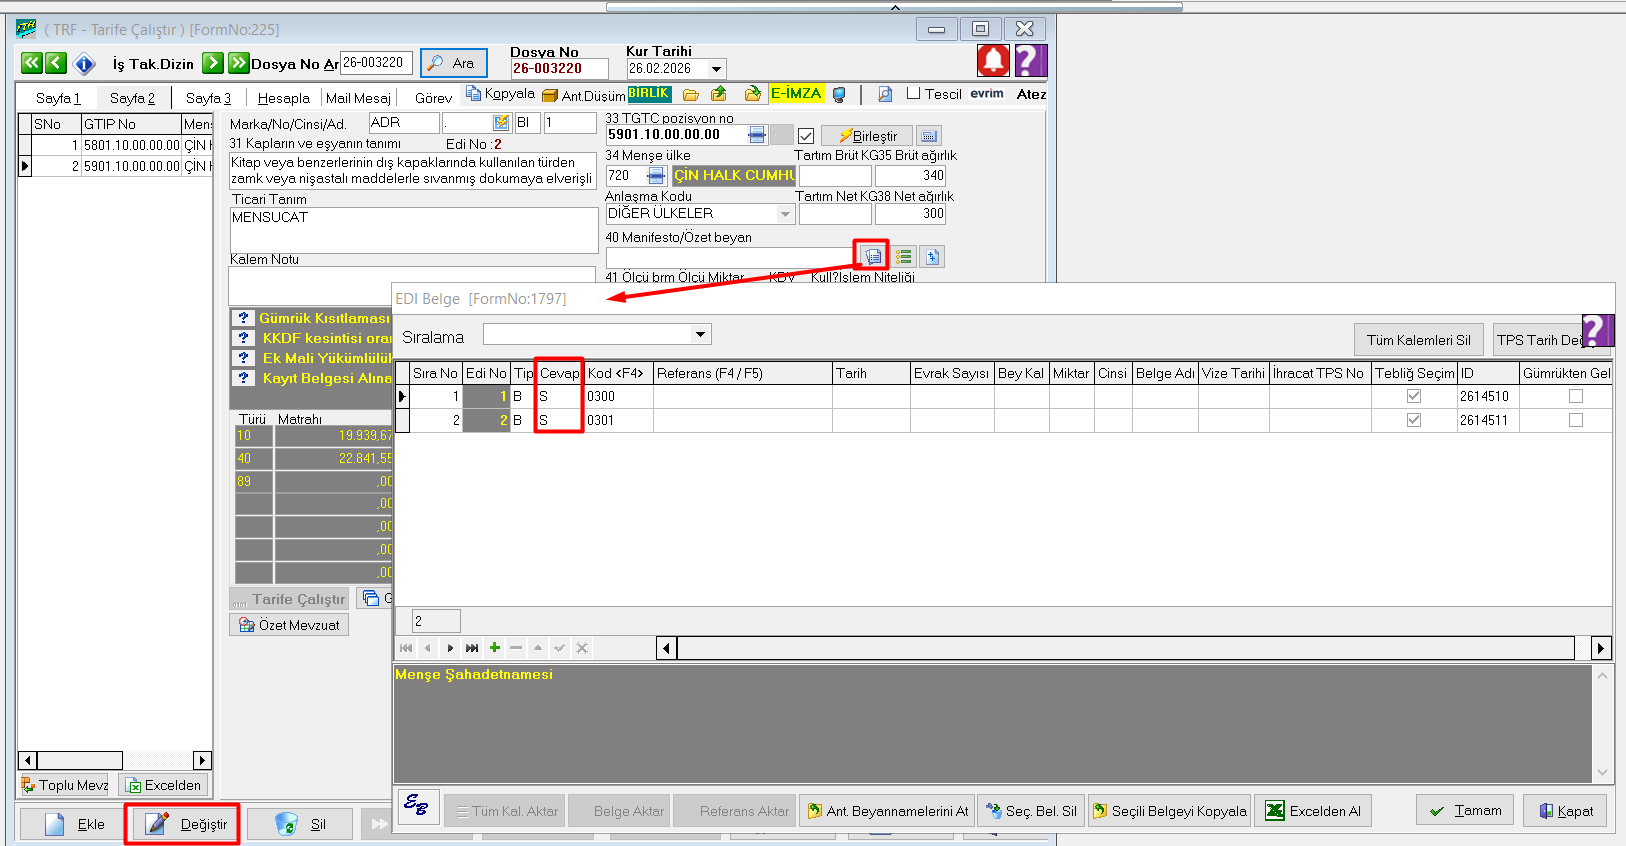Open the Anlaşma Kodu dropdown
The width and height of the screenshot is (1626, 846).
tap(785, 214)
